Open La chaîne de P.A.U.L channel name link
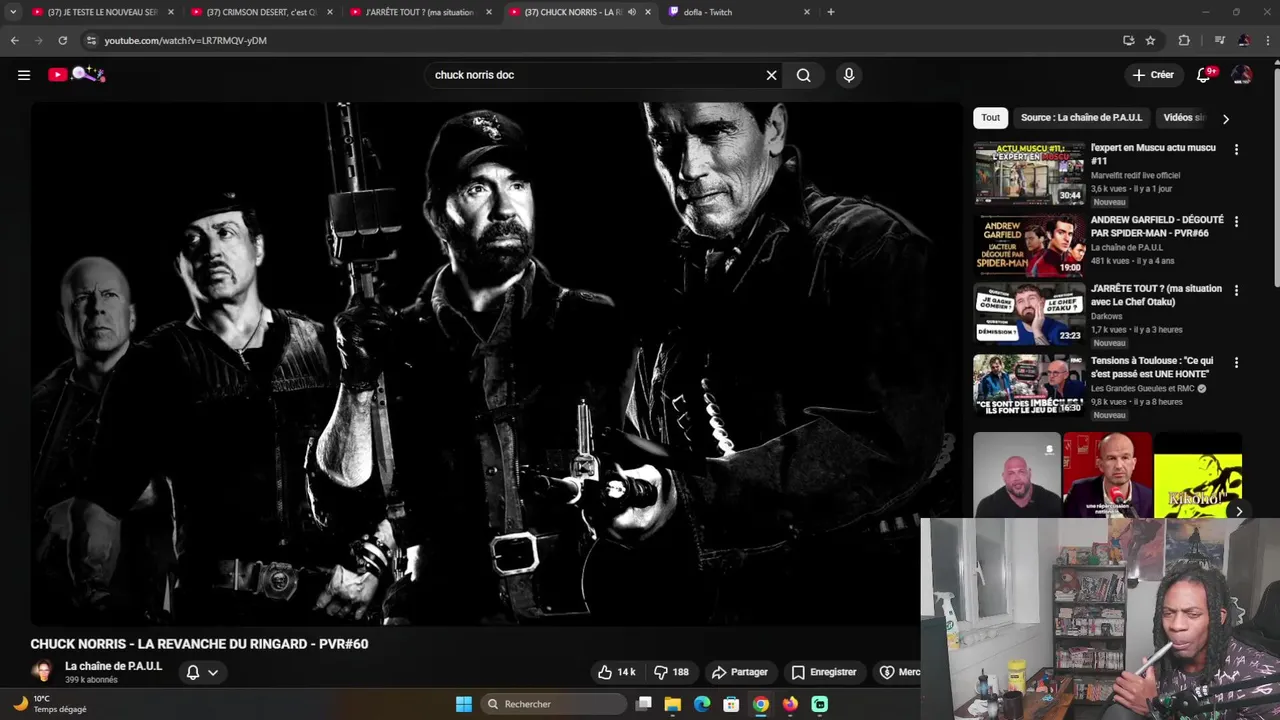1280x720 pixels. click(113, 666)
